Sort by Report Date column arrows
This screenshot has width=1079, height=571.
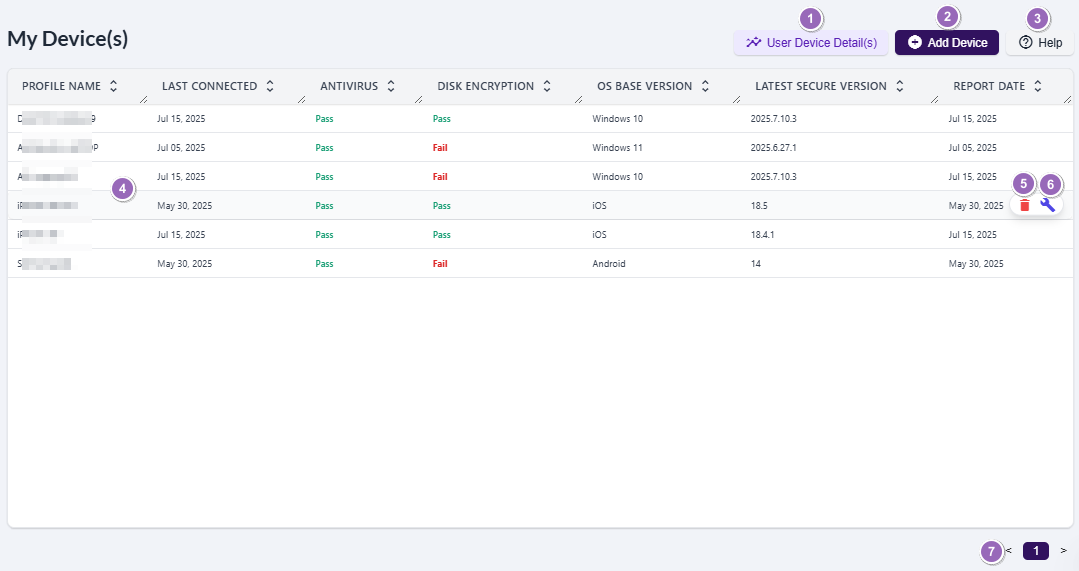1038,86
